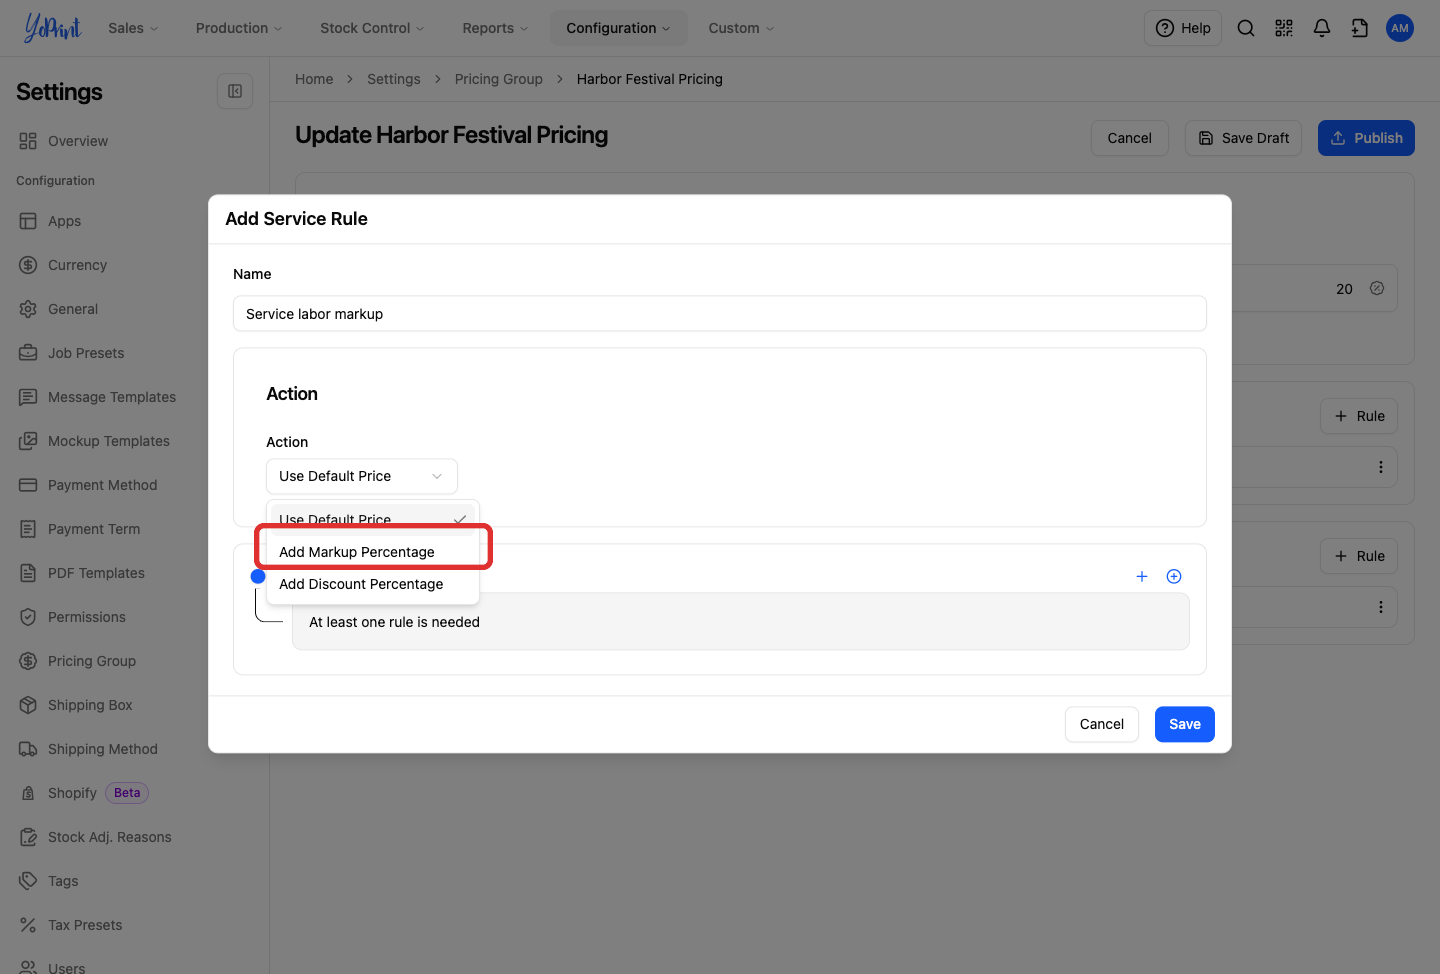This screenshot has width=1440, height=974.
Task: Open the document export icon in top bar
Action: (x=1360, y=28)
